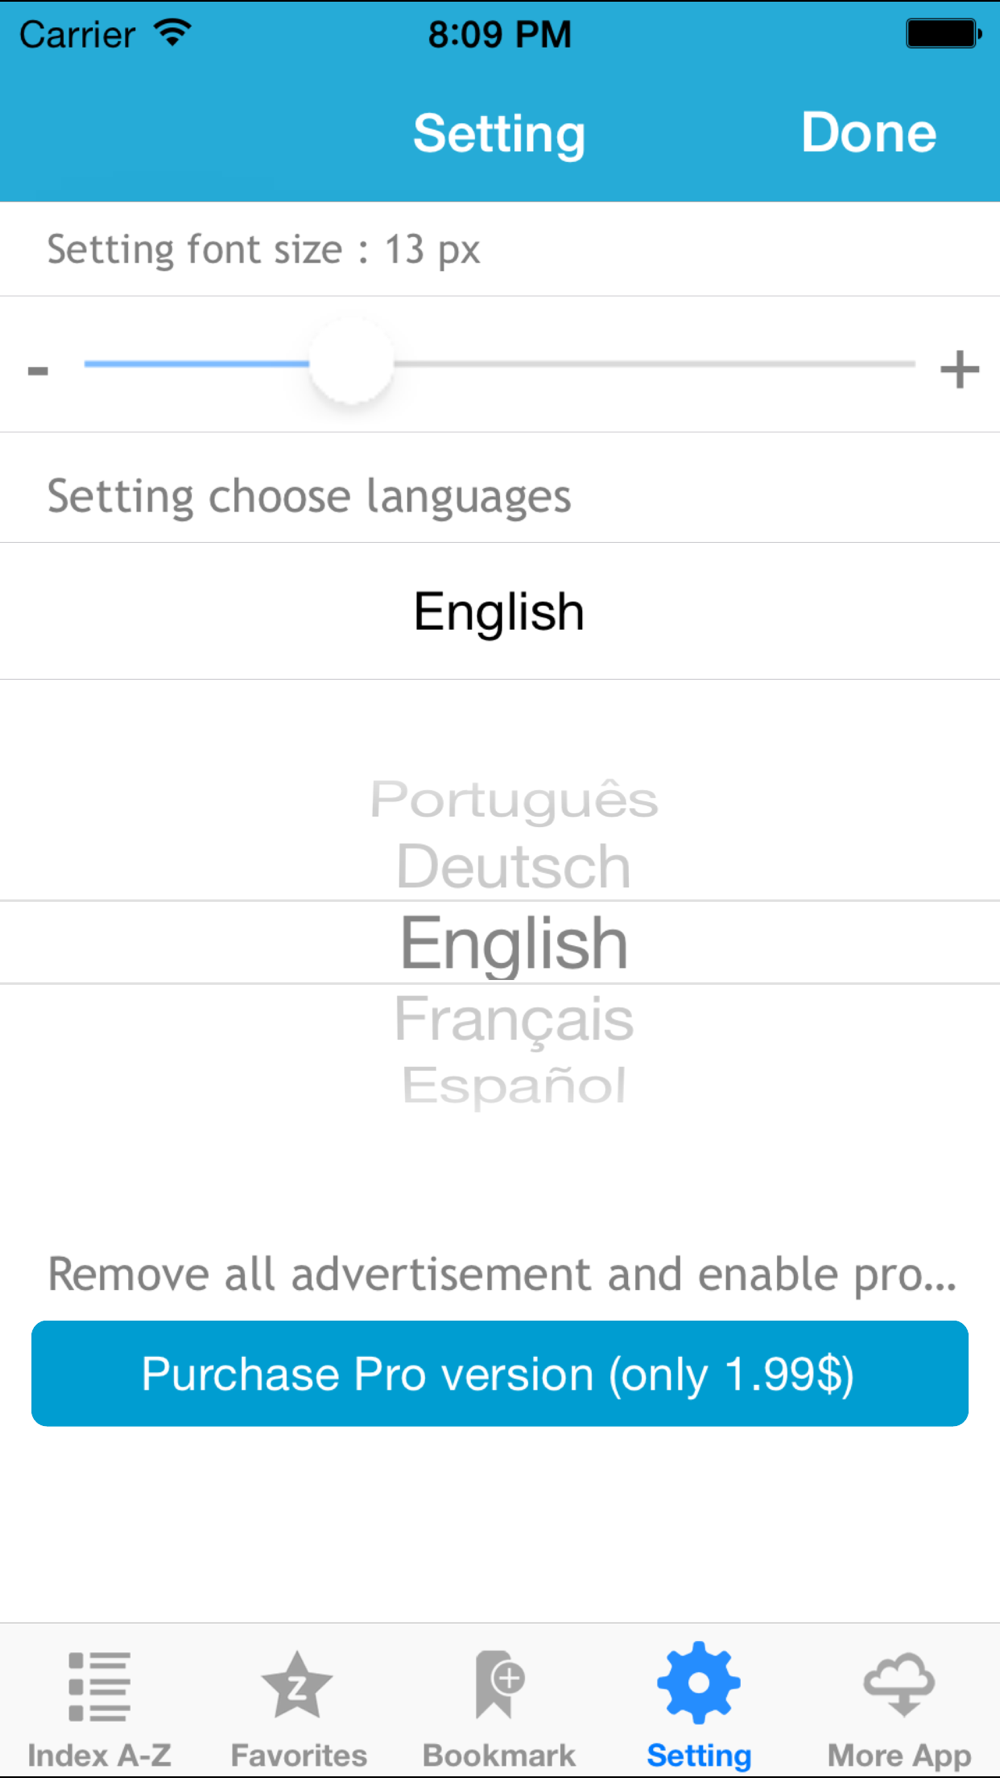1000x1778 pixels.
Task: Switch to the Favorites tab label
Action: pos(298,1755)
